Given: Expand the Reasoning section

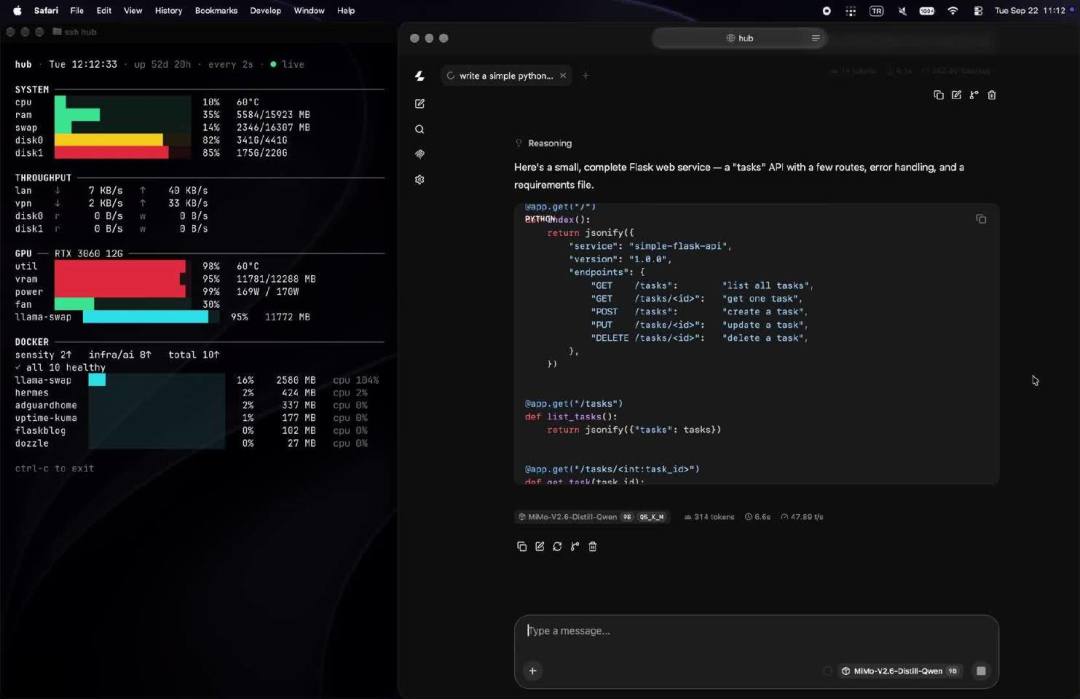Looking at the screenshot, I should (x=543, y=143).
